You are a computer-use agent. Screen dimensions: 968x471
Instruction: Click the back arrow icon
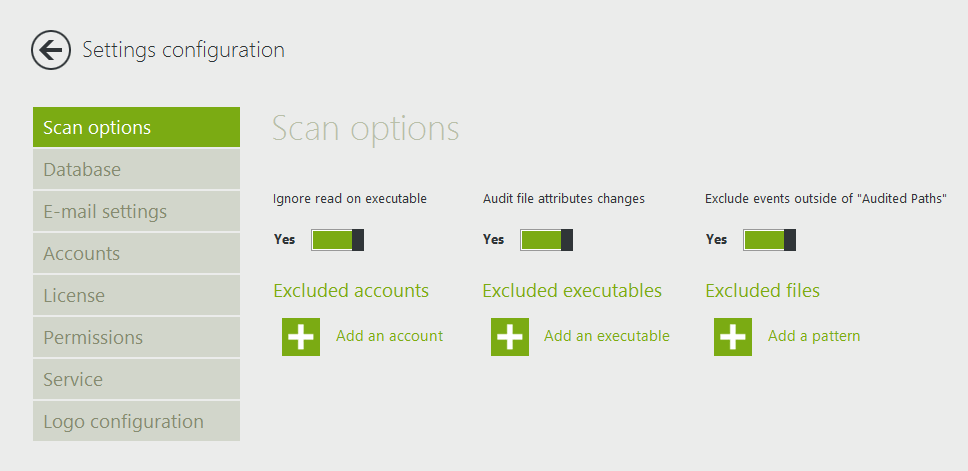pyautogui.click(x=51, y=50)
